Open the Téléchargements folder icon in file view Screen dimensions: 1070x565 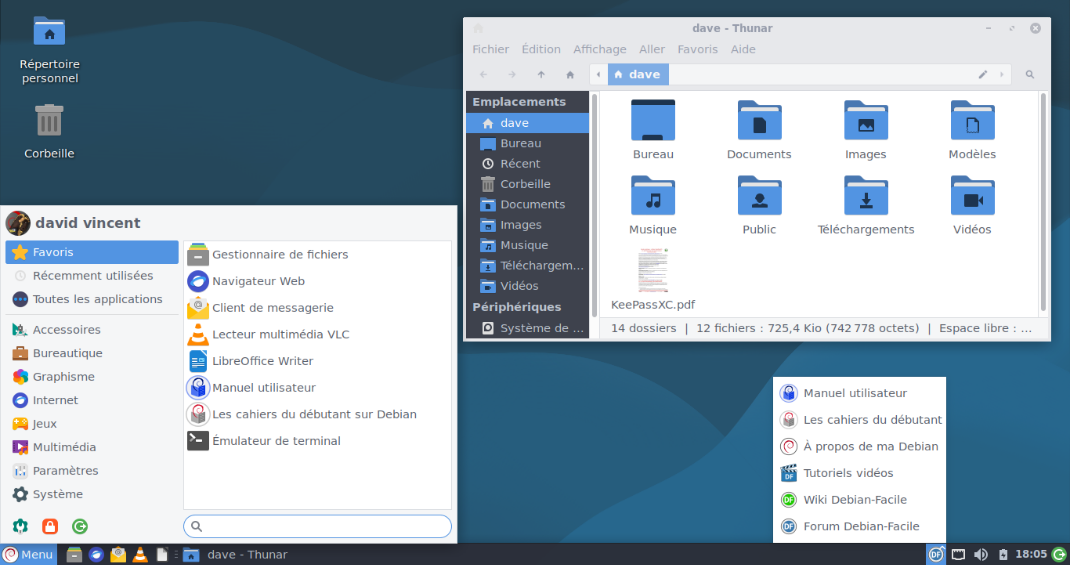(865, 196)
